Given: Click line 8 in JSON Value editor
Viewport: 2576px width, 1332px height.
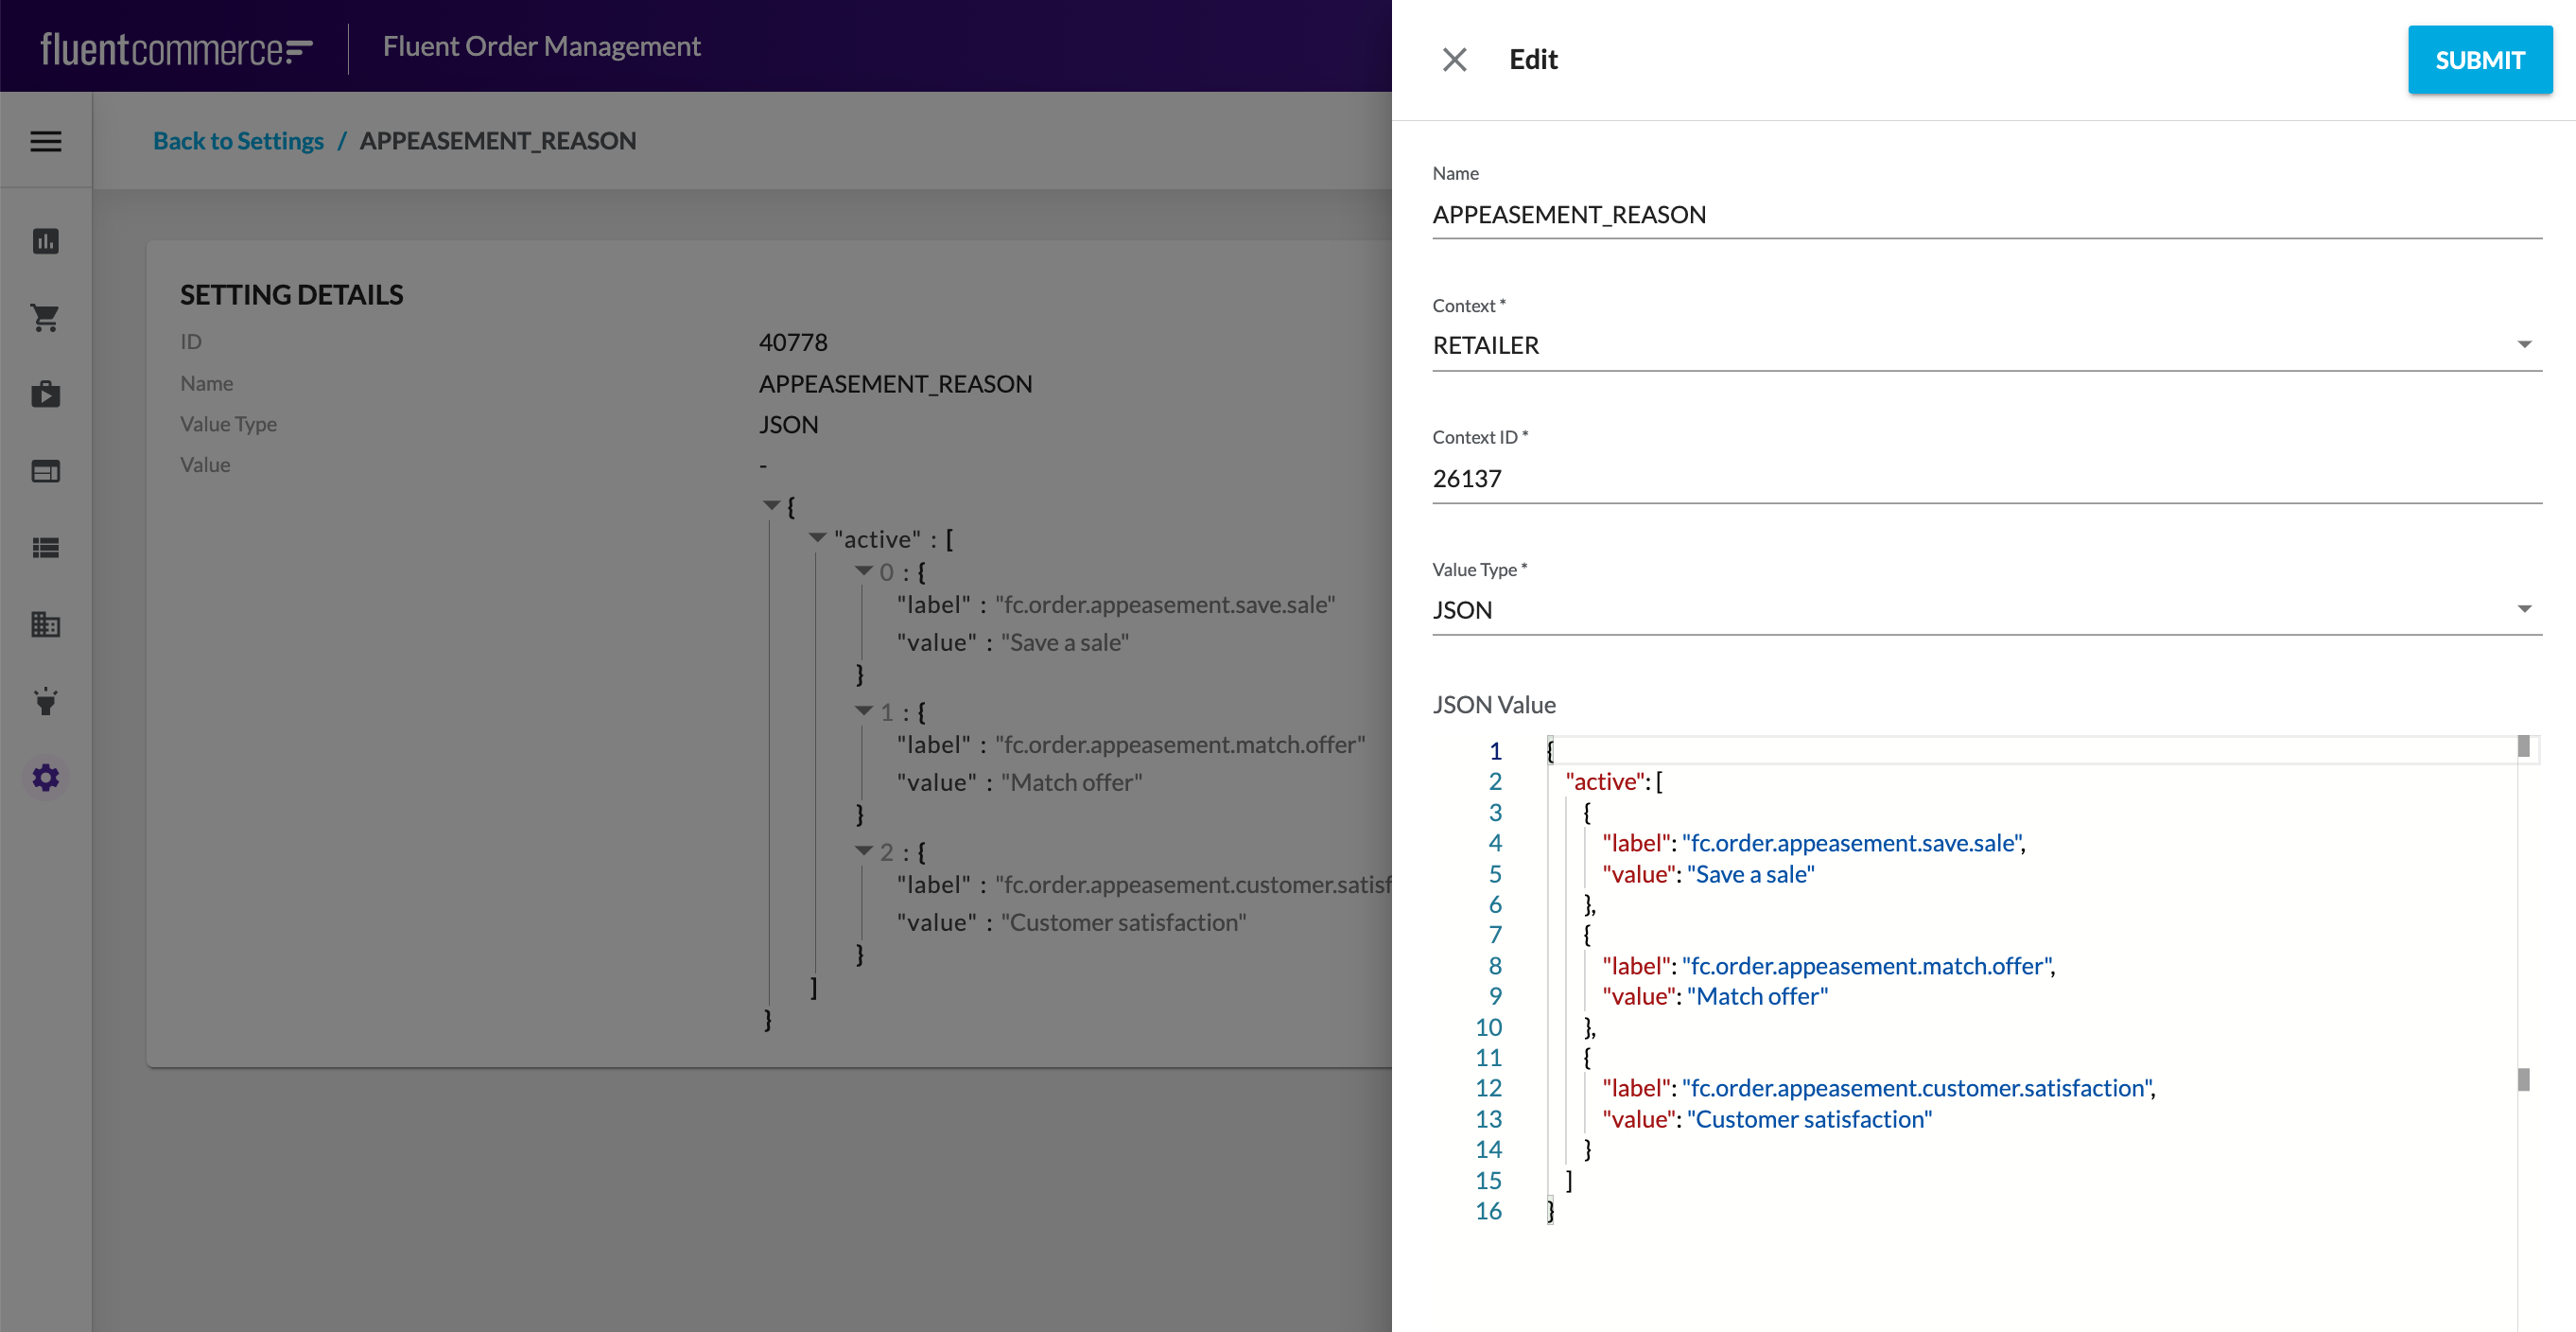Looking at the screenshot, I should 1867,966.
